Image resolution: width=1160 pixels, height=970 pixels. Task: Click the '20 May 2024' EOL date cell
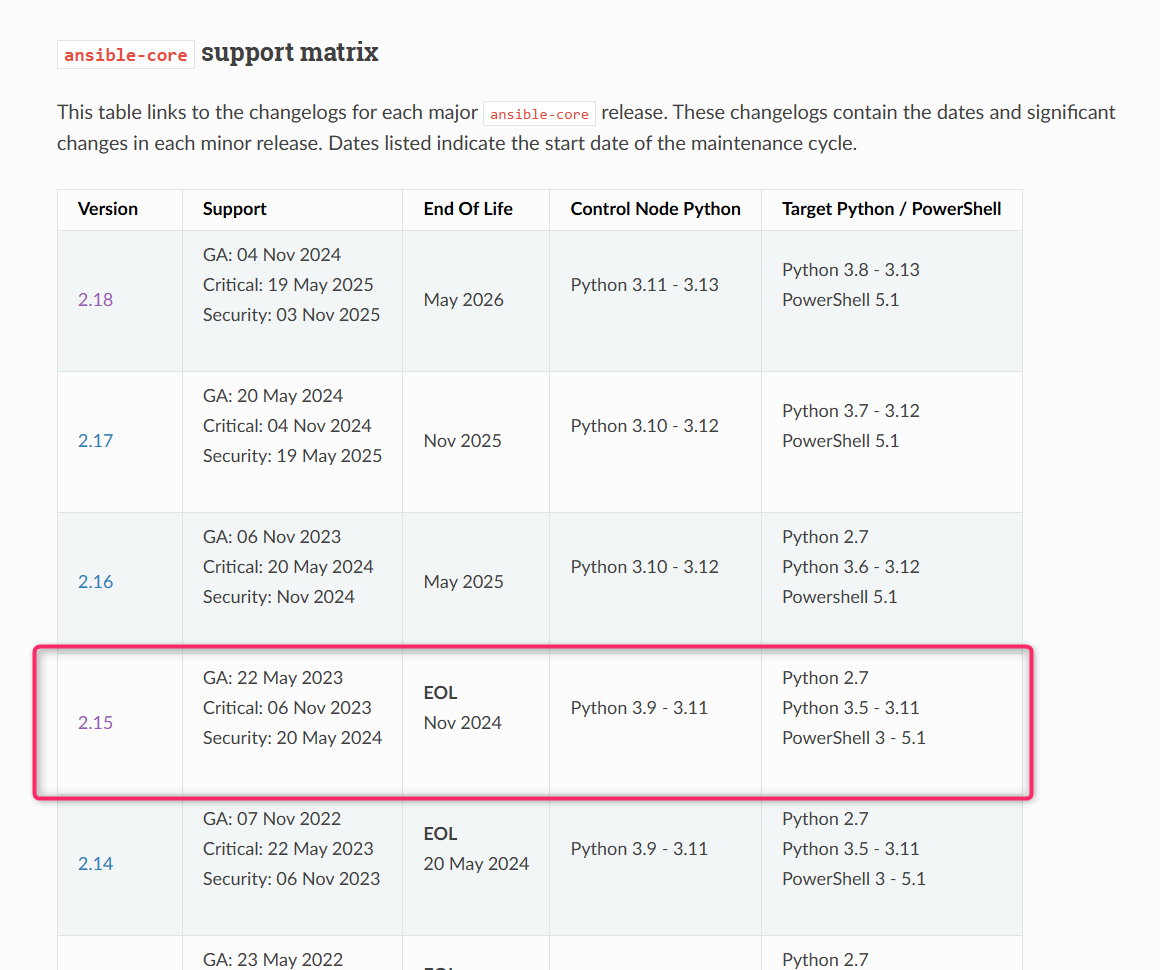pyautogui.click(x=476, y=864)
